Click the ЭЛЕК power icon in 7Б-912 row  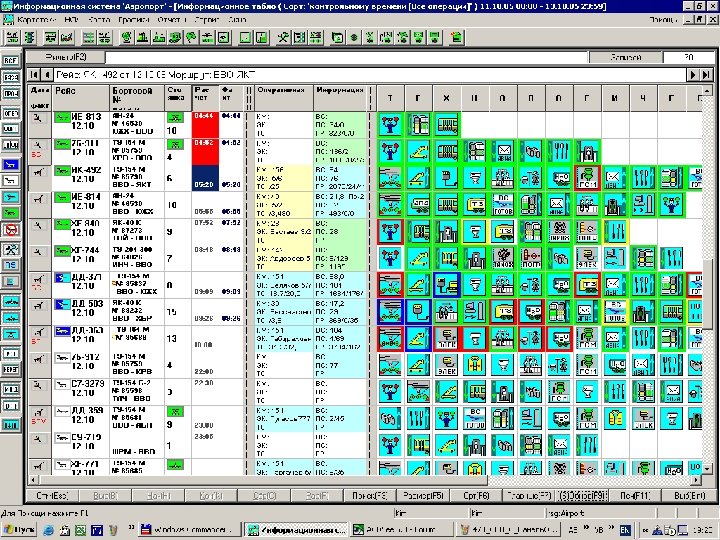447,365
